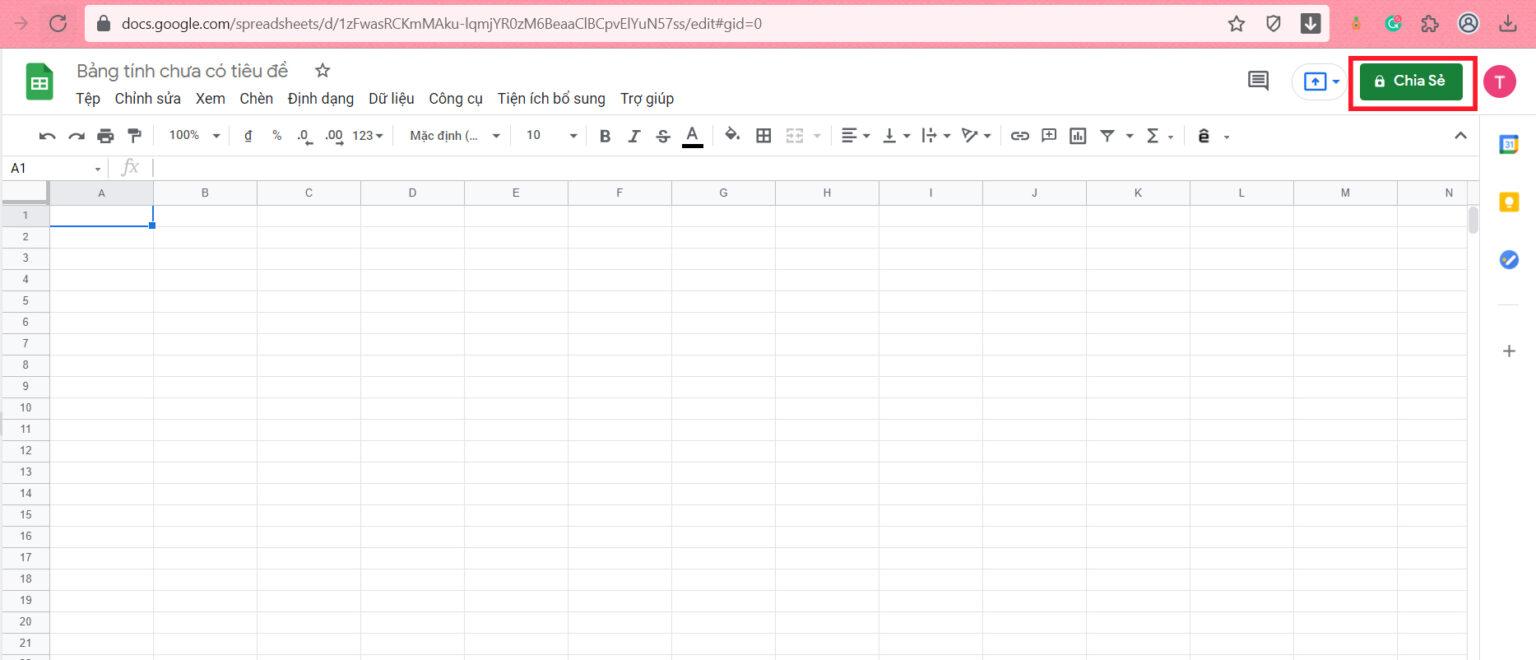The image size is (1536, 660).
Task: Increase decimal places icon
Action: pyautogui.click(x=334, y=136)
